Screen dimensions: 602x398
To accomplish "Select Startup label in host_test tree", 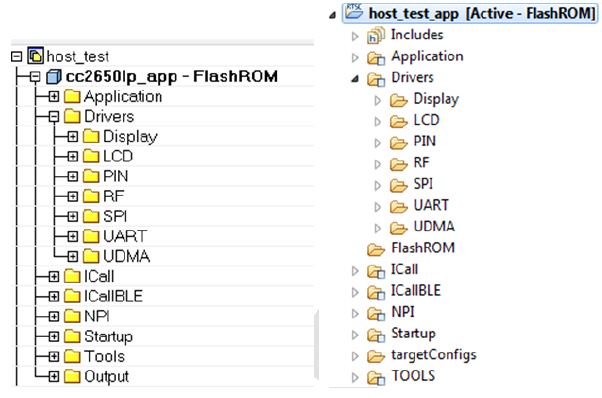I will pyautogui.click(x=108, y=337).
